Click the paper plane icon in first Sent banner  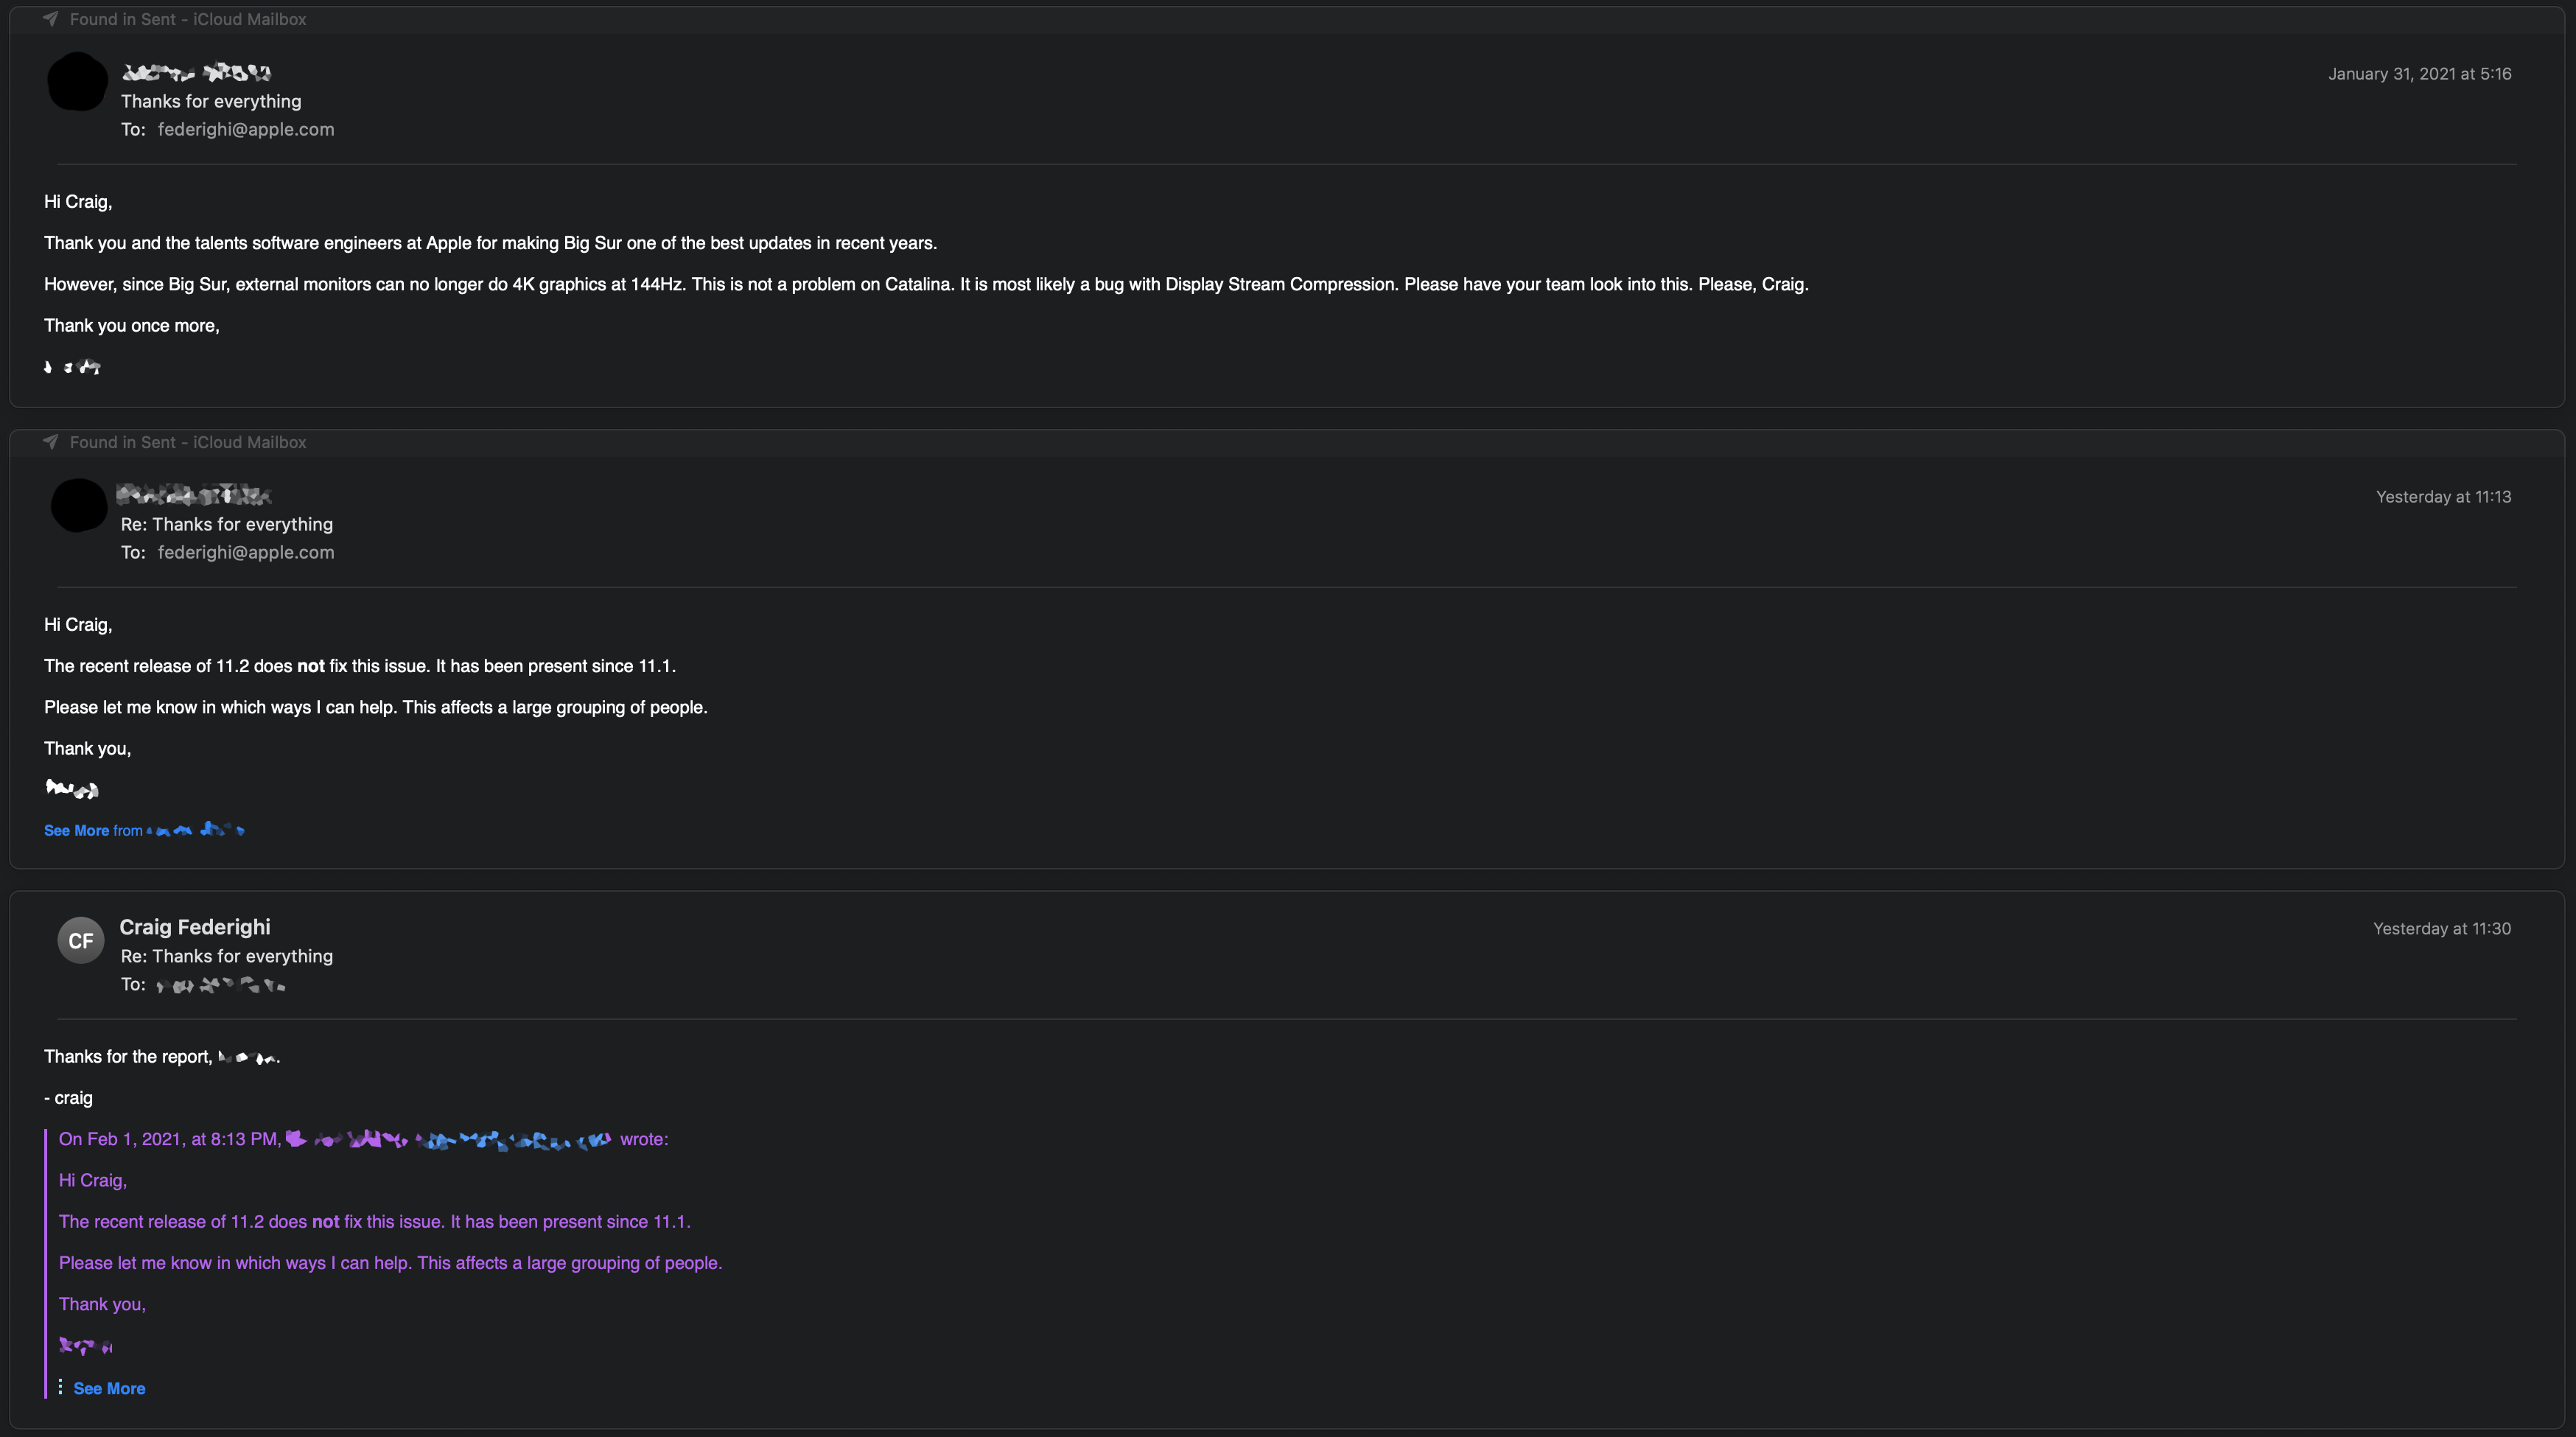coord(50,19)
